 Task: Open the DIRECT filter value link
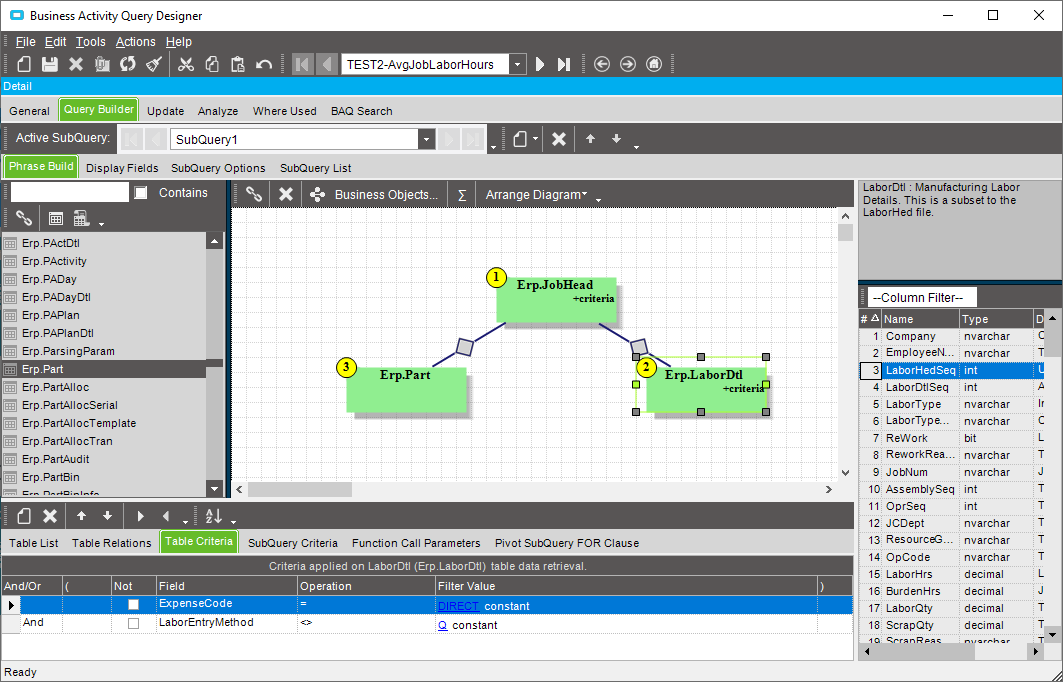click(x=458, y=606)
